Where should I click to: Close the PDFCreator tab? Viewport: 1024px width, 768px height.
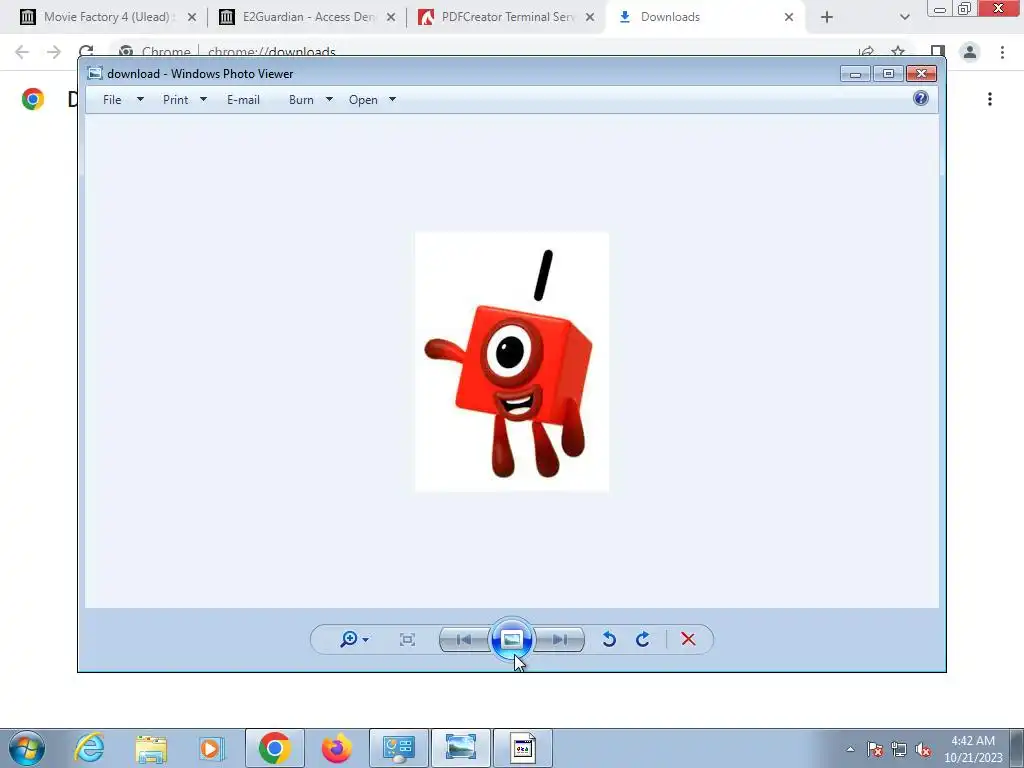(590, 17)
